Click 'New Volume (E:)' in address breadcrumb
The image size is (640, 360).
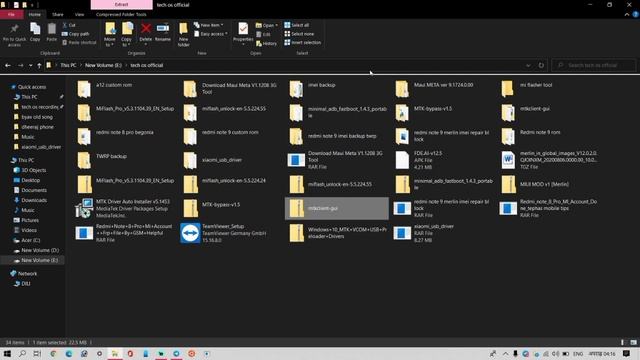(x=103, y=65)
